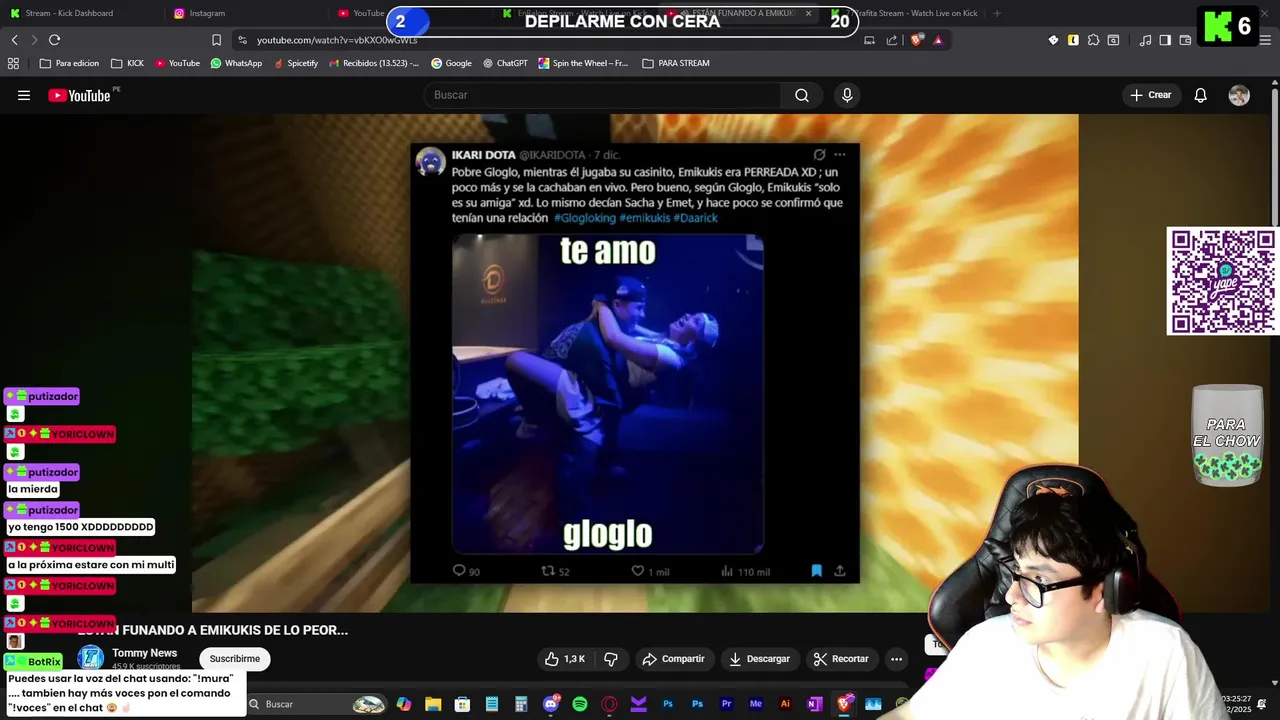1280x720 pixels.
Task: Dislike the video with thumbs-down
Action: [x=610, y=659]
